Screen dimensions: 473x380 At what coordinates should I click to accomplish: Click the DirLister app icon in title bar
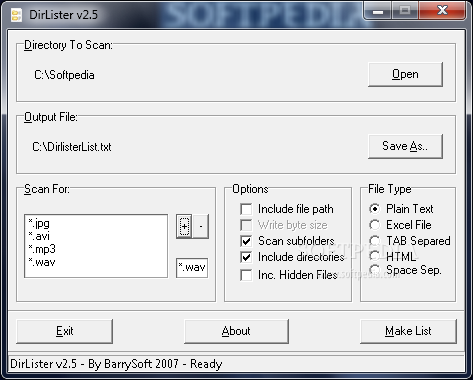pyautogui.click(x=16, y=15)
